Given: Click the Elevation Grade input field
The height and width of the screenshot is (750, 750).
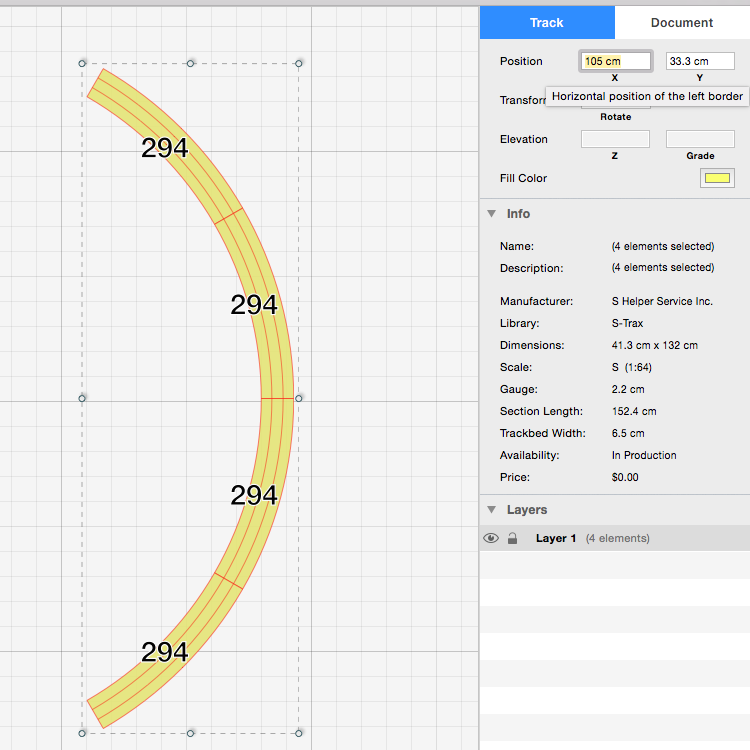Looking at the screenshot, I should point(700,139).
